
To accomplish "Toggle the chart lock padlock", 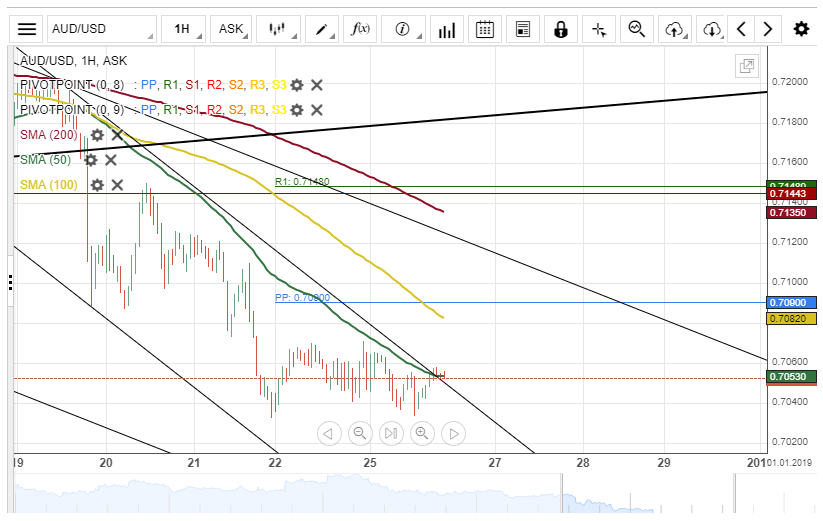I will (561, 29).
